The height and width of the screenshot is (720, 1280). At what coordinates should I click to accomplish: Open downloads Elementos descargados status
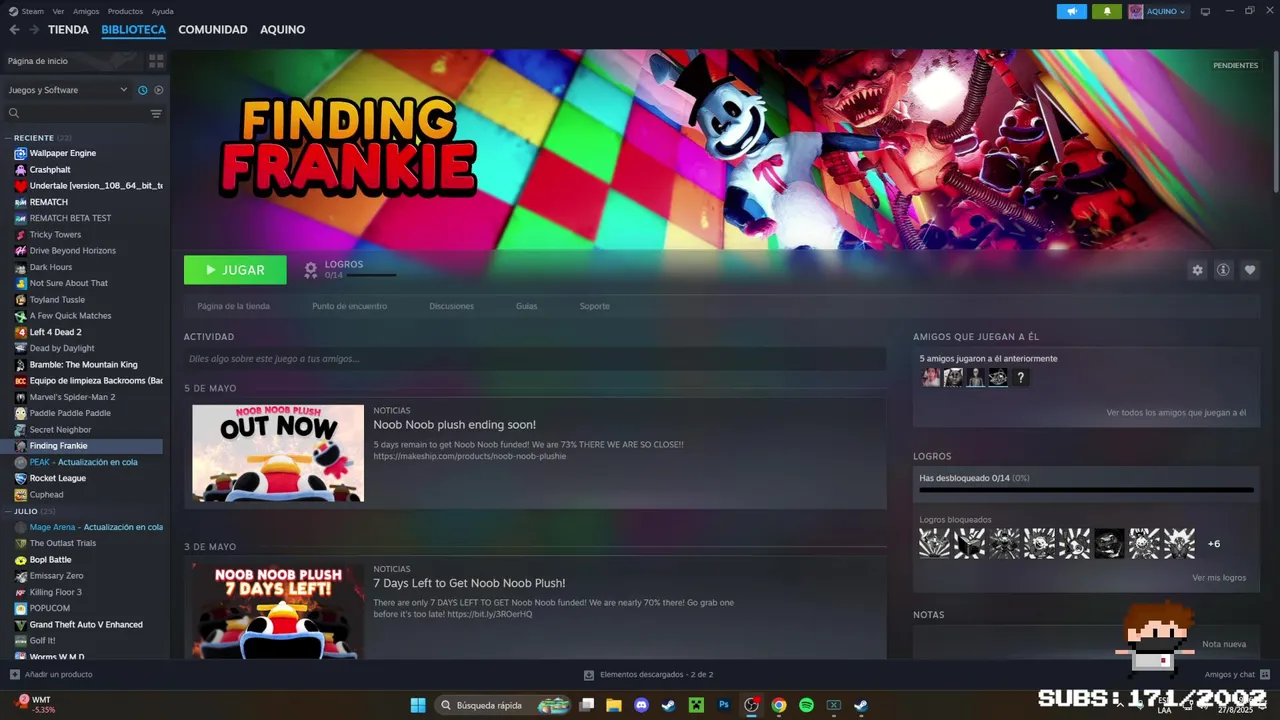648,675
